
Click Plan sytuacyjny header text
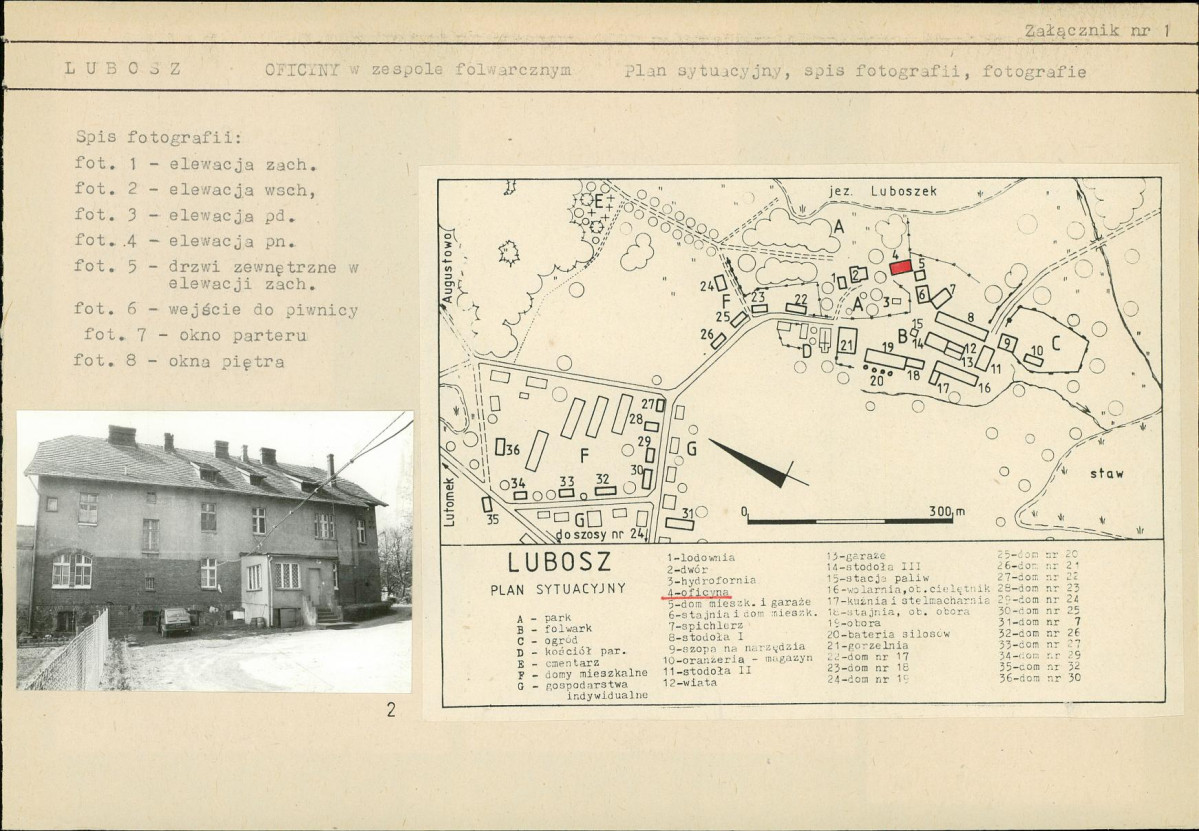(x=702, y=72)
